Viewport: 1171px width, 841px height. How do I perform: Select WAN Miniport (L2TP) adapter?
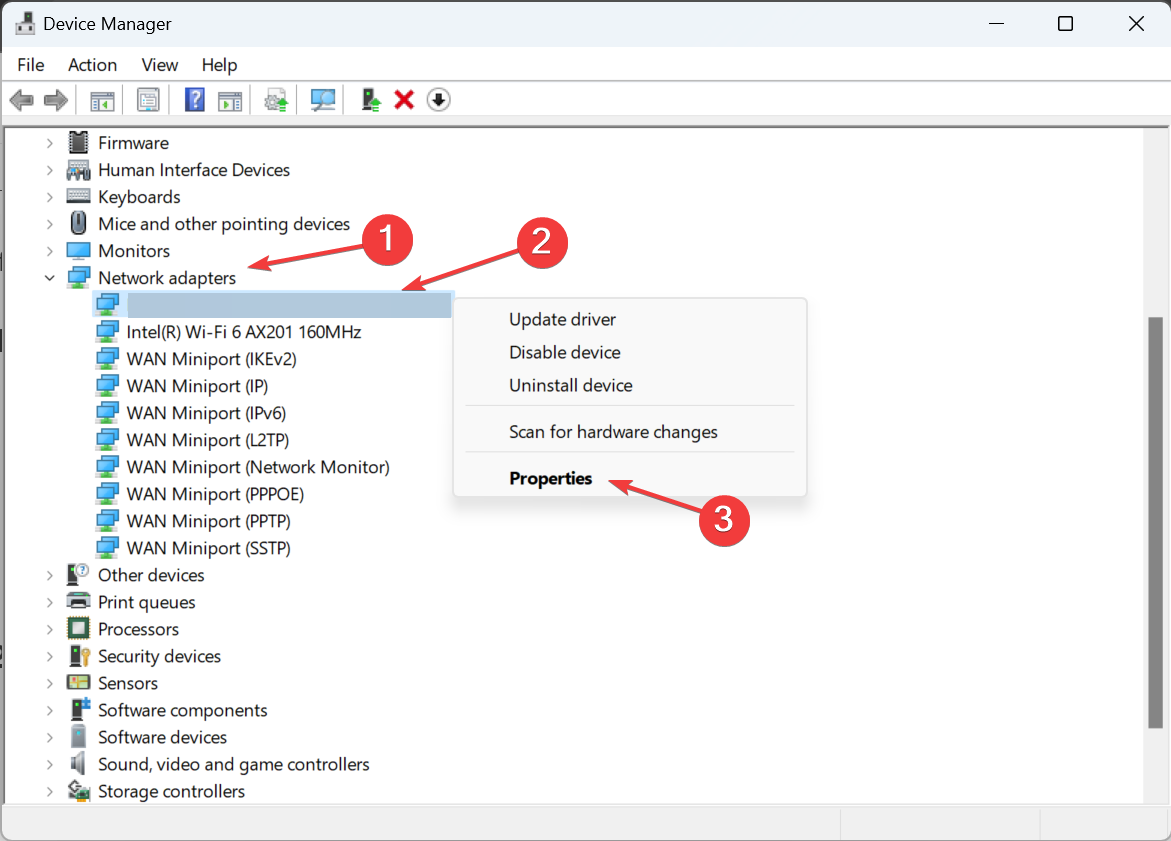pos(208,440)
